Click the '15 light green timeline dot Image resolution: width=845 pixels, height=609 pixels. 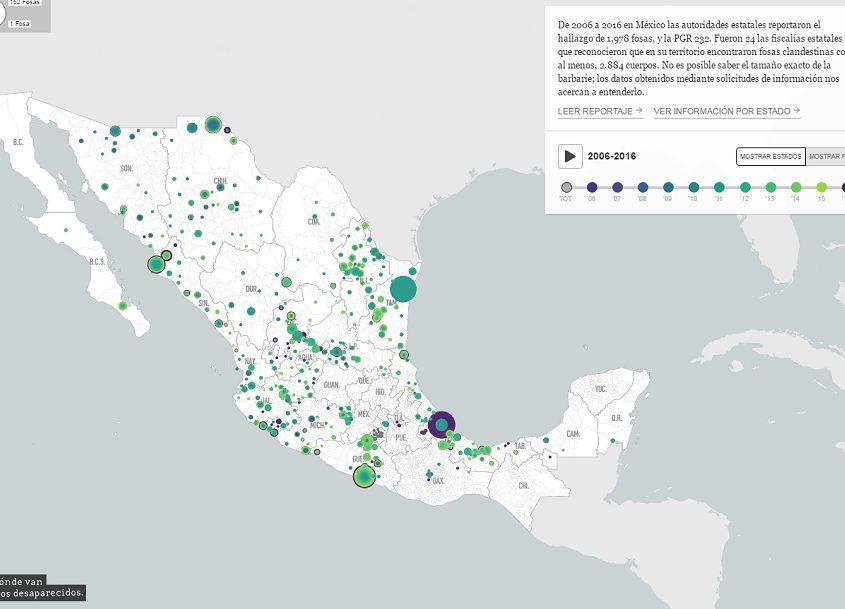pos(821,187)
